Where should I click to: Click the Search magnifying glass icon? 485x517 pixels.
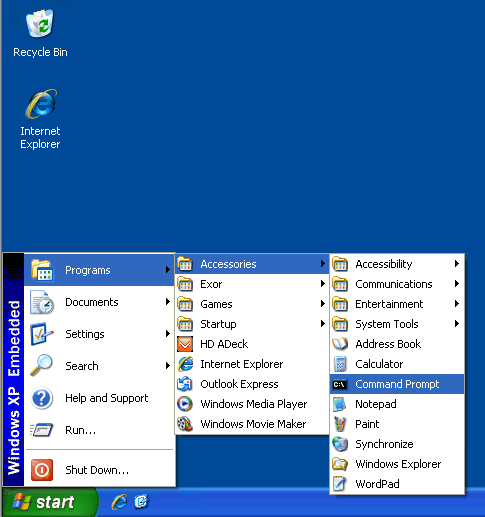41,365
